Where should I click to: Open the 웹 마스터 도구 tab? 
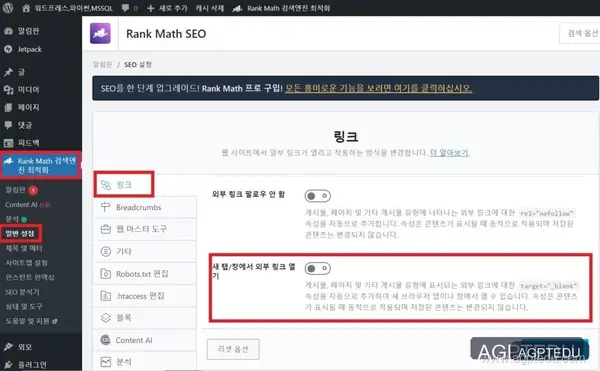[145, 229]
